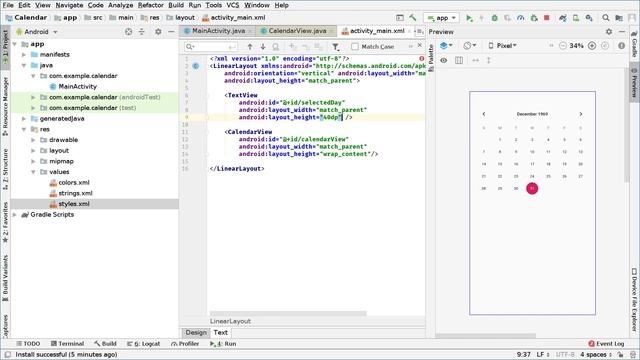Open the TODO tool window
Image resolution: width=640 pixels, height=360 pixels.
tap(28, 344)
